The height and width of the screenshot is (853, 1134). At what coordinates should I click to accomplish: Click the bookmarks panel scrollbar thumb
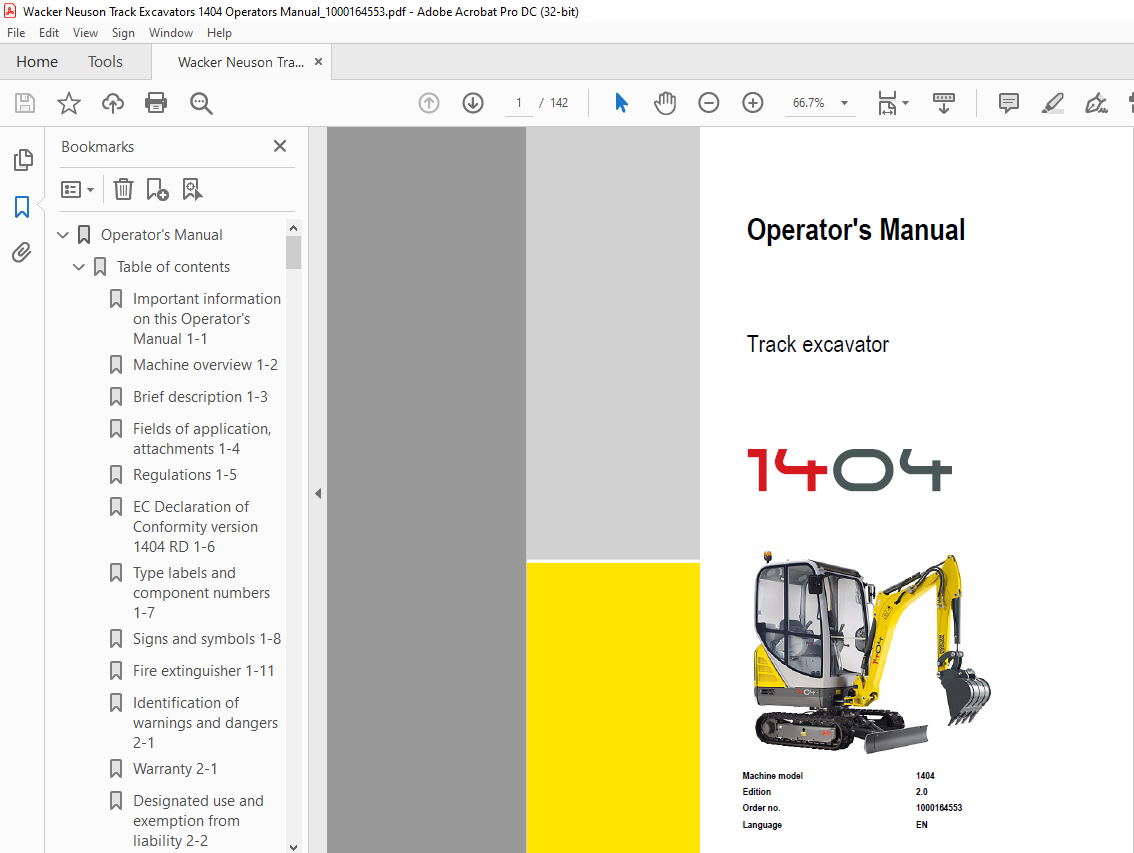click(x=293, y=253)
